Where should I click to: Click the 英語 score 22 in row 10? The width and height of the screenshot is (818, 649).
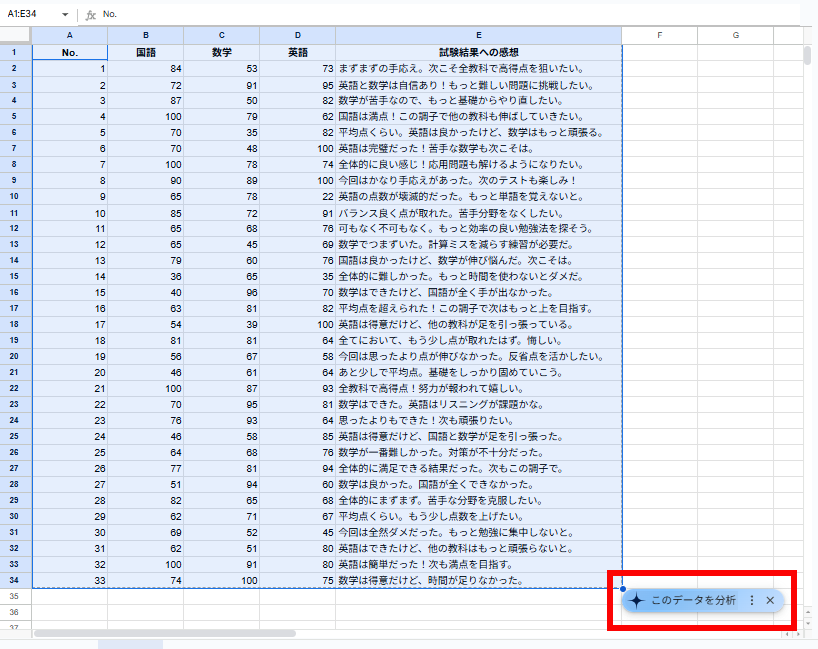click(297, 197)
